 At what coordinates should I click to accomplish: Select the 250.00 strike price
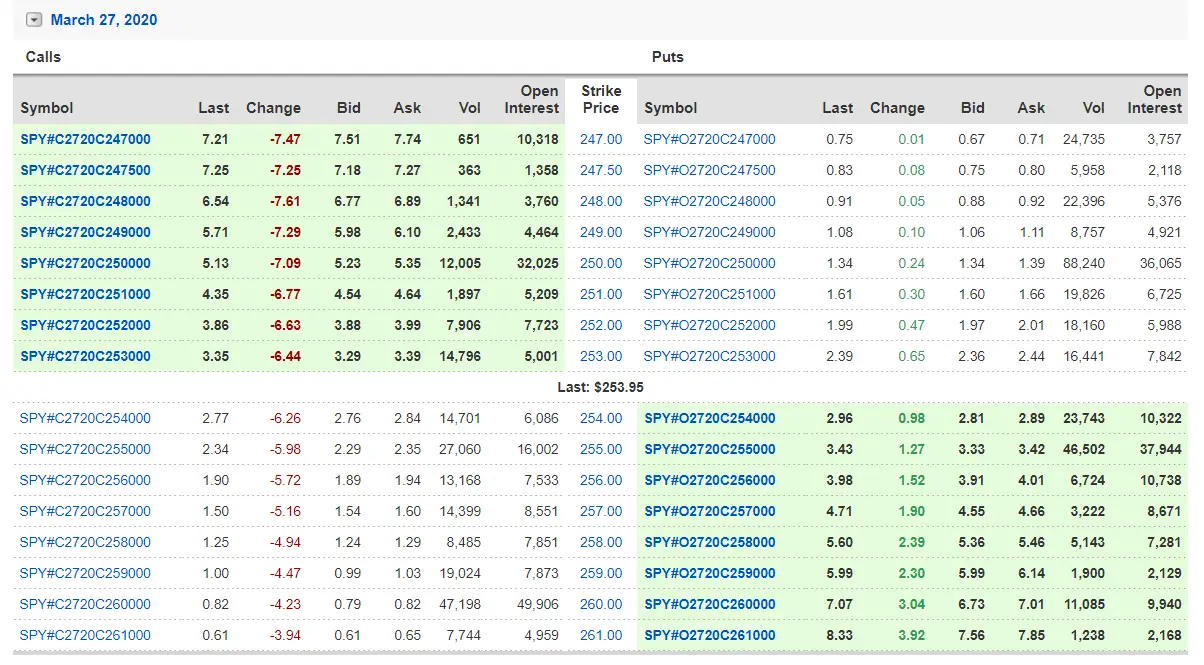coord(601,263)
